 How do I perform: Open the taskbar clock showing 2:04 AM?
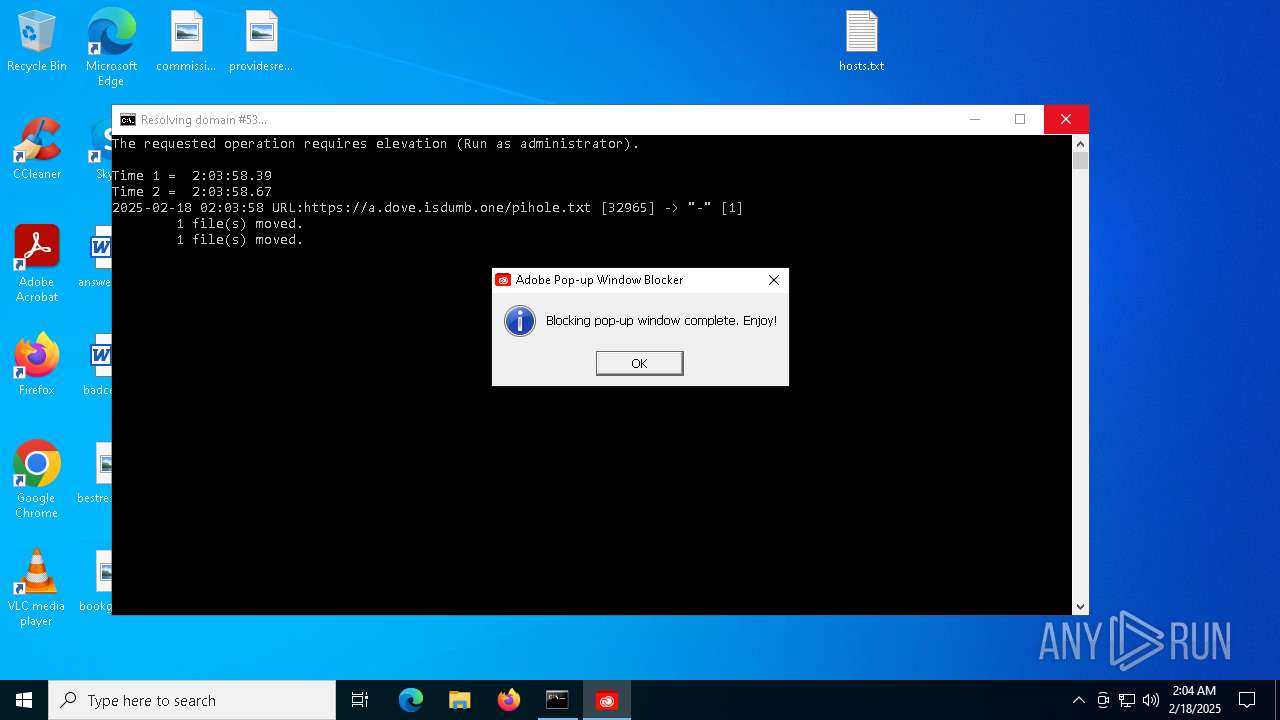pos(1195,700)
